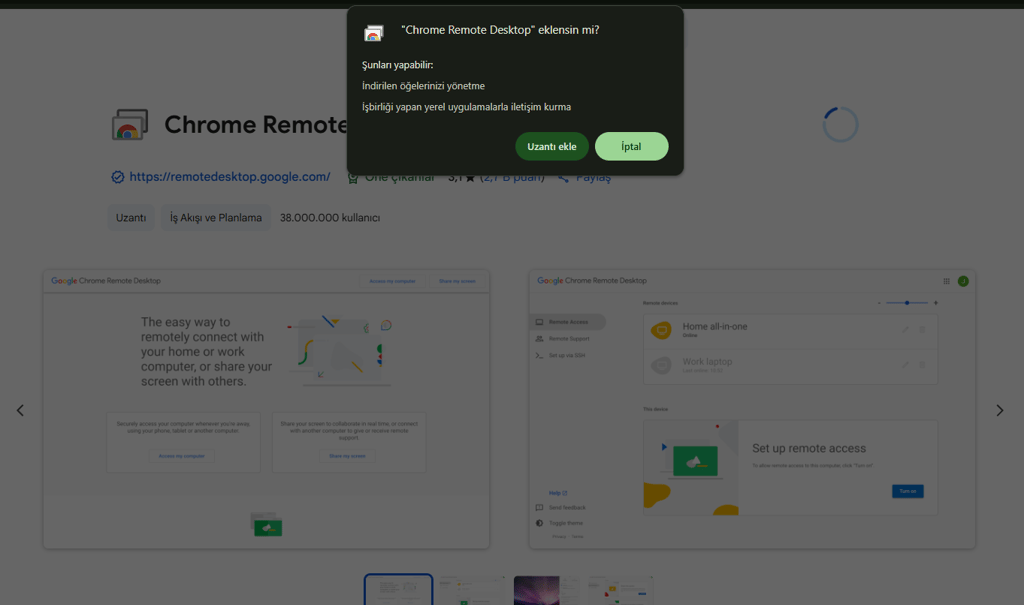Image resolution: width=1024 pixels, height=605 pixels.
Task: Click the Help link in screenshot sidebar
Action: (x=558, y=493)
